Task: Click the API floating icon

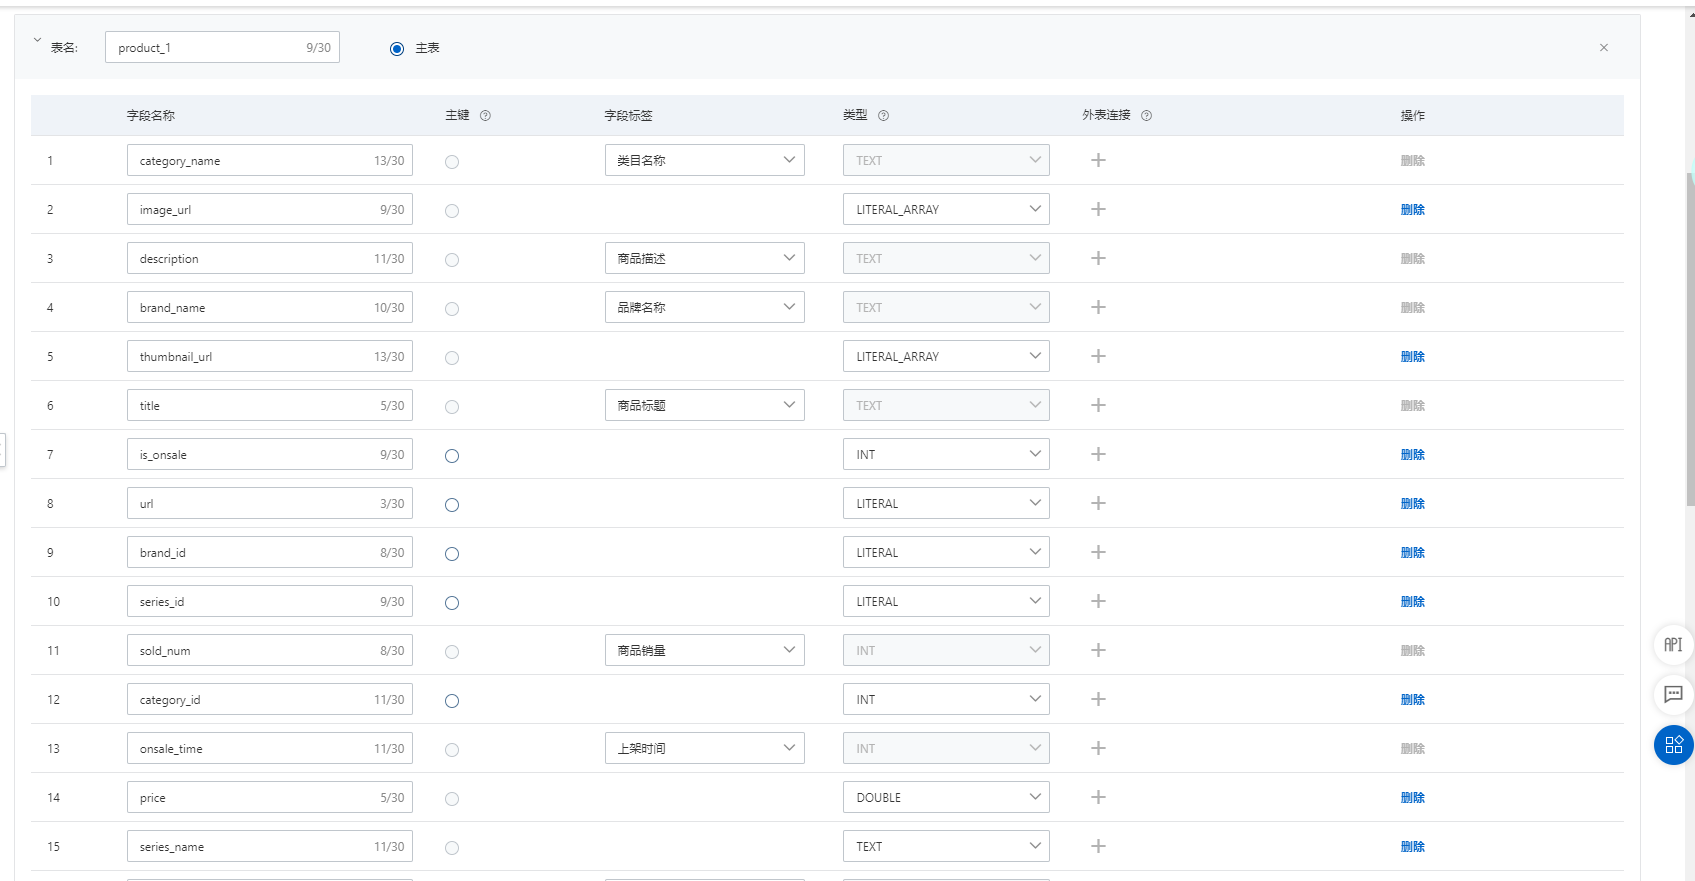Action: [x=1673, y=645]
